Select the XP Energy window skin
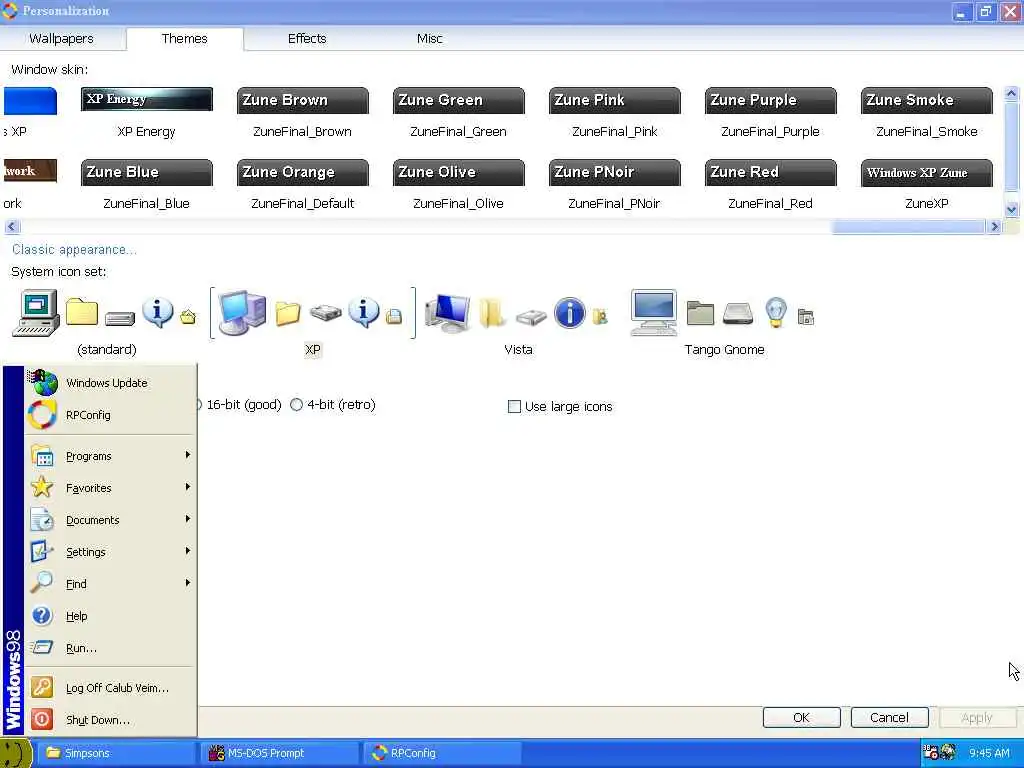This screenshot has width=1024, height=768. [x=146, y=99]
